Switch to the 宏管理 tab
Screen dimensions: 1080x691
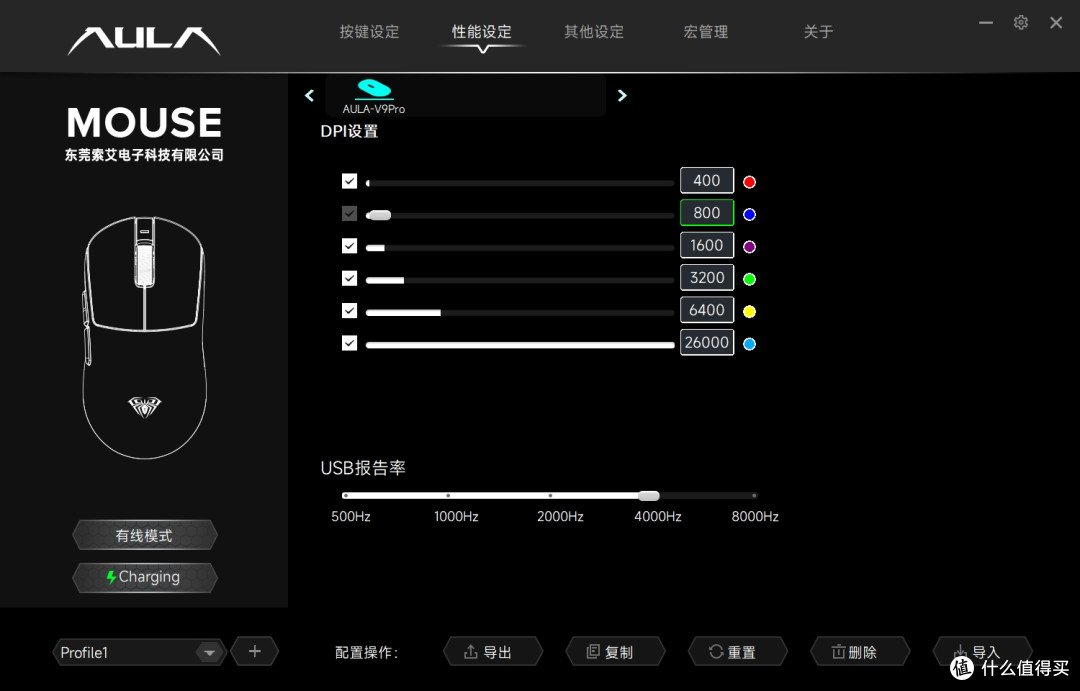tap(705, 31)
